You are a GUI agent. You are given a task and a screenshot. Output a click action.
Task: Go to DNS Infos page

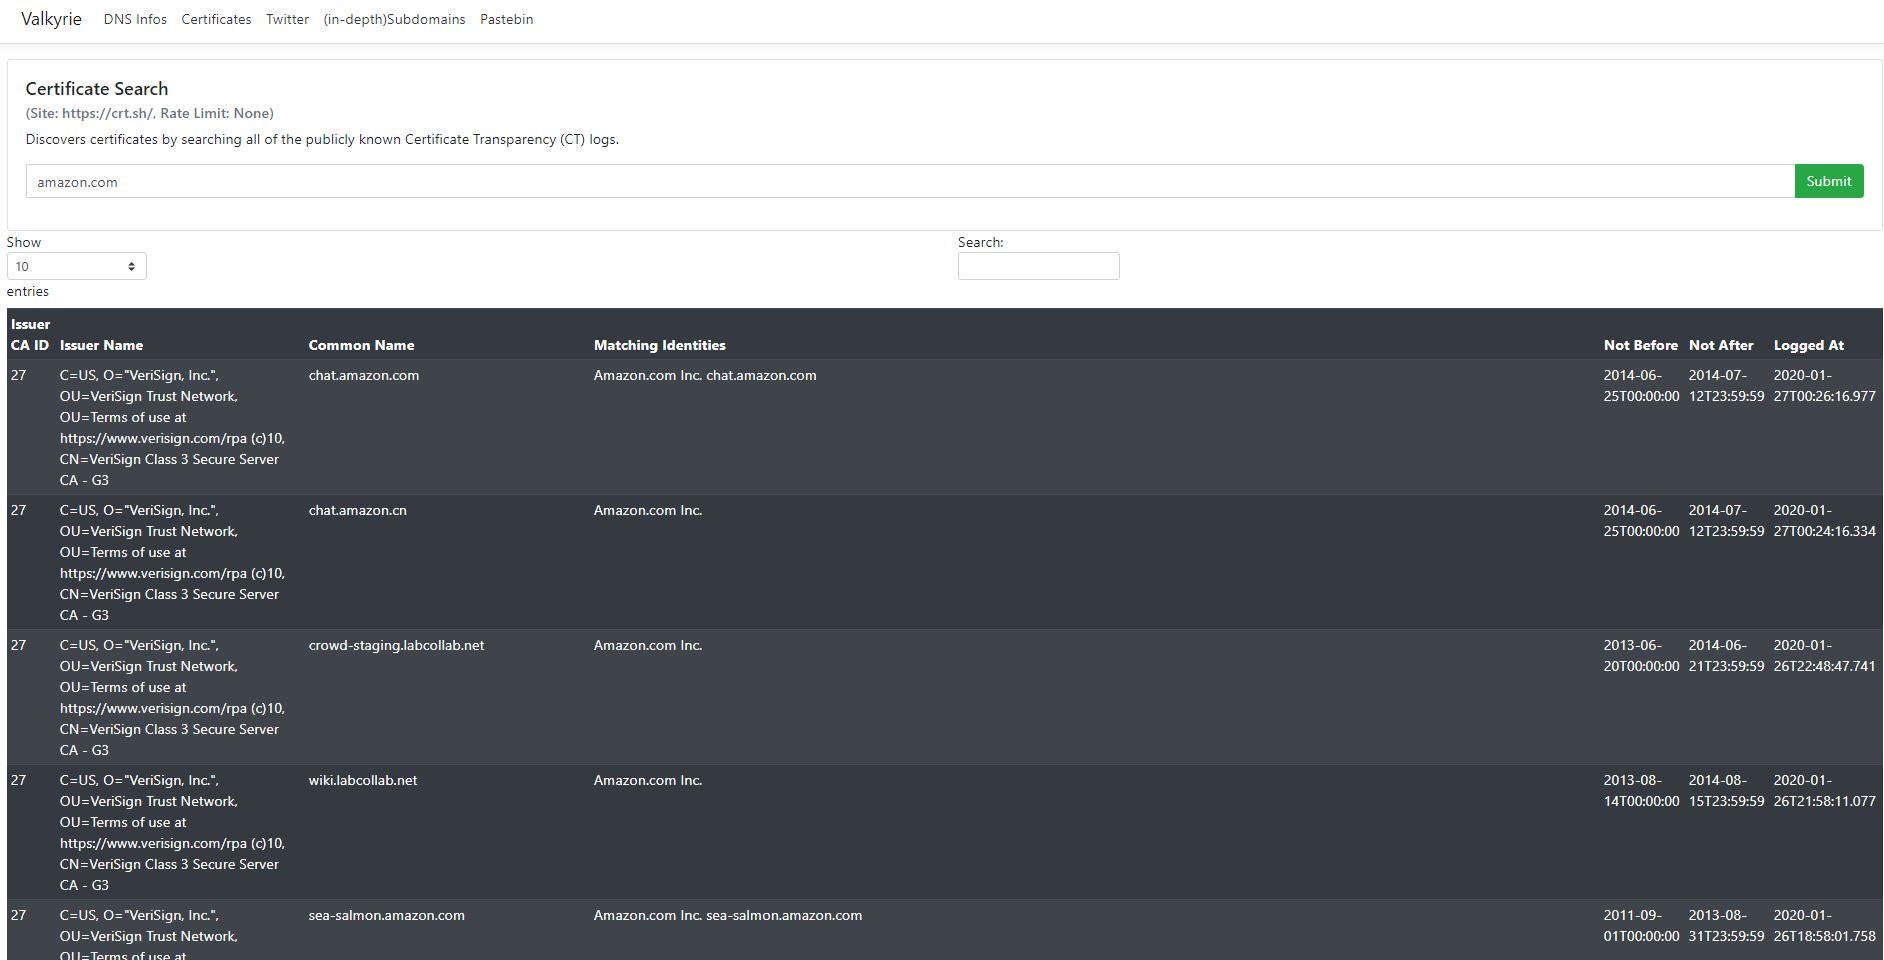point(135,19)
